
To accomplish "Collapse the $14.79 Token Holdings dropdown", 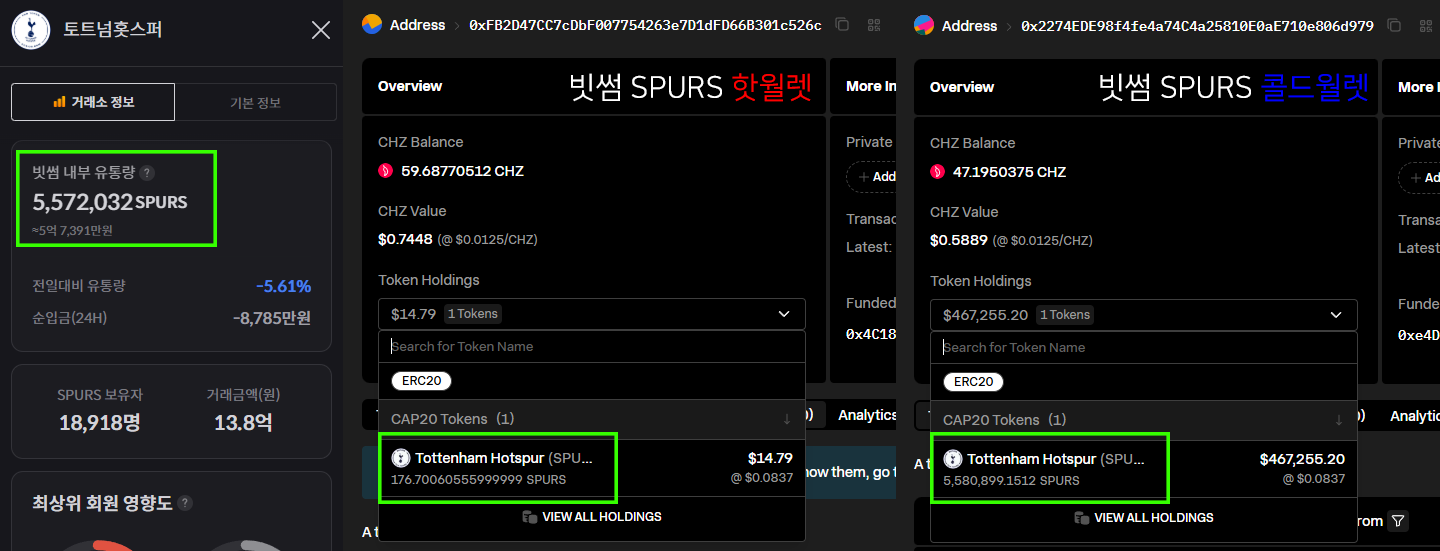I will 592,314.
